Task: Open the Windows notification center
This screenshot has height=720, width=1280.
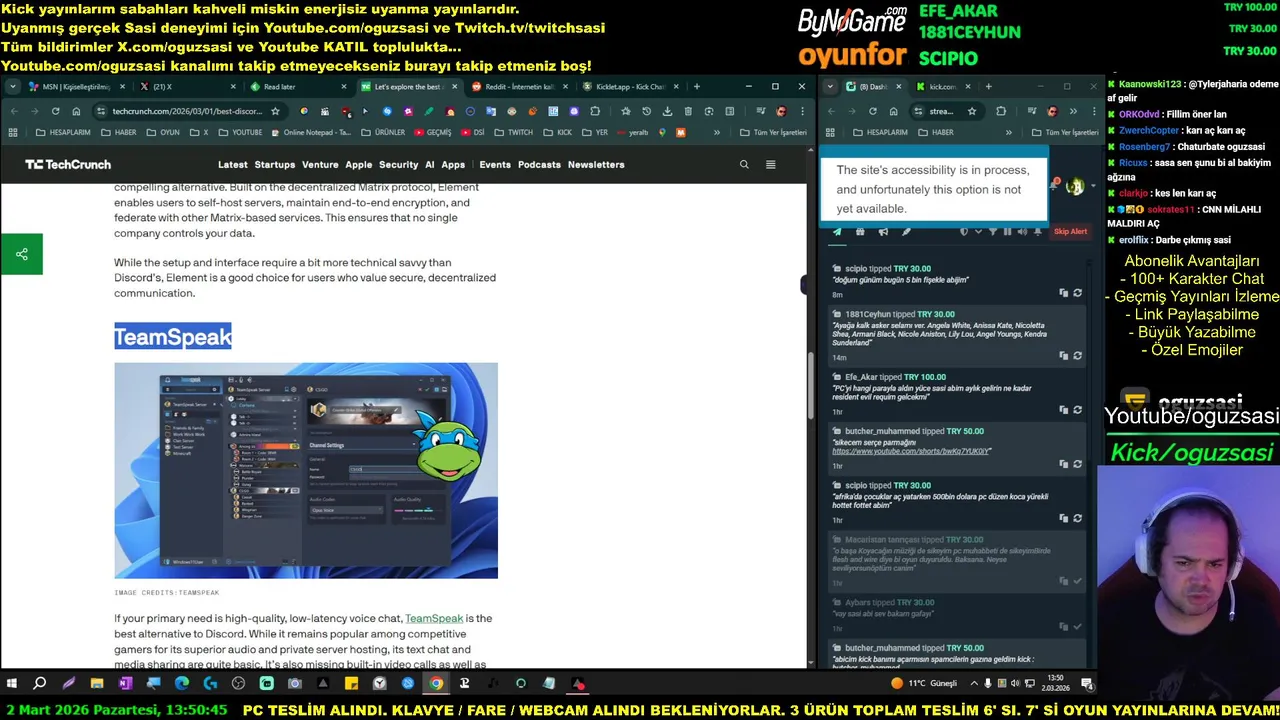Action: pos(1087,684)
